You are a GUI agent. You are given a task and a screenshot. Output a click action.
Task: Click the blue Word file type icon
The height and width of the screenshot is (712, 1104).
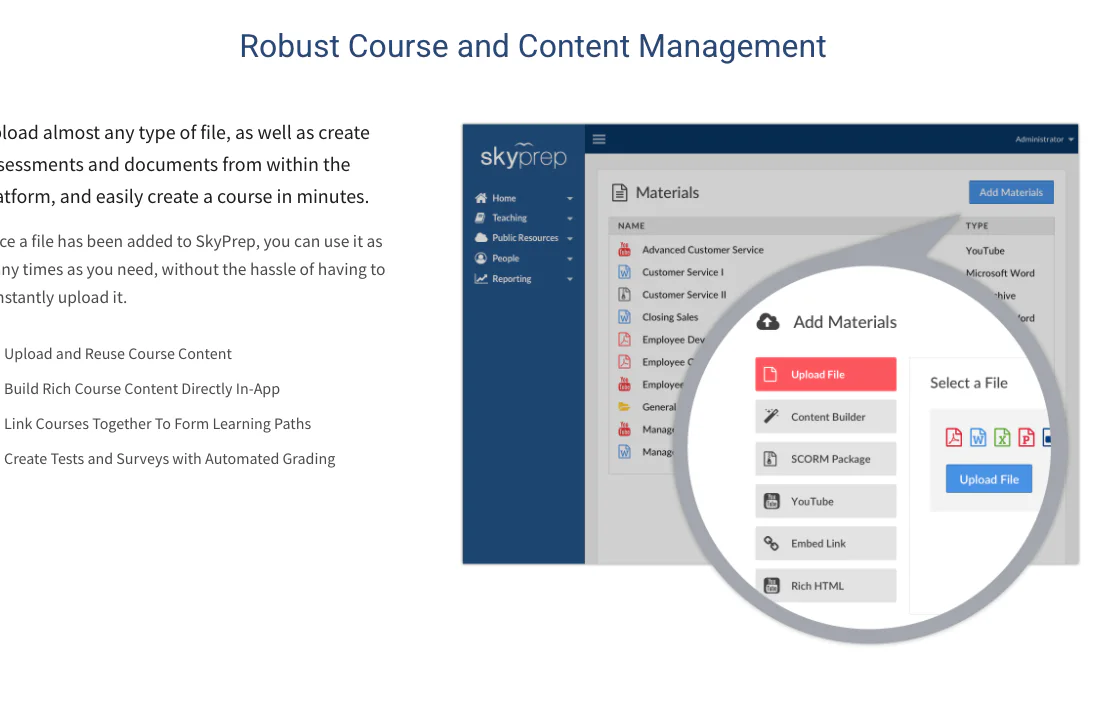coord(978,437)
